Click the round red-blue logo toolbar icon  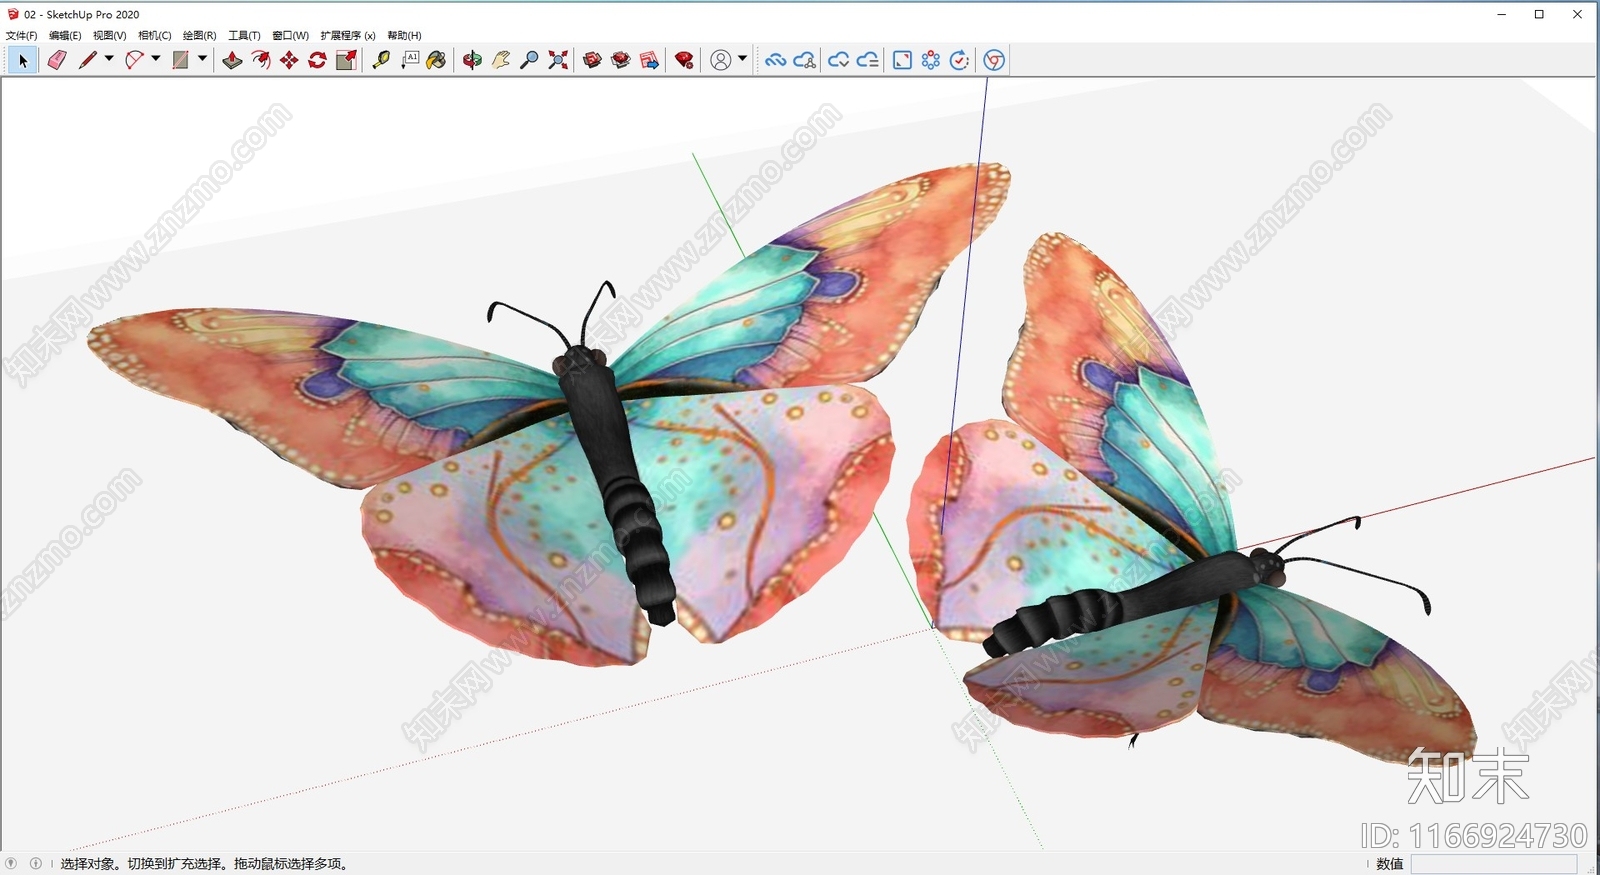(994, 60)
